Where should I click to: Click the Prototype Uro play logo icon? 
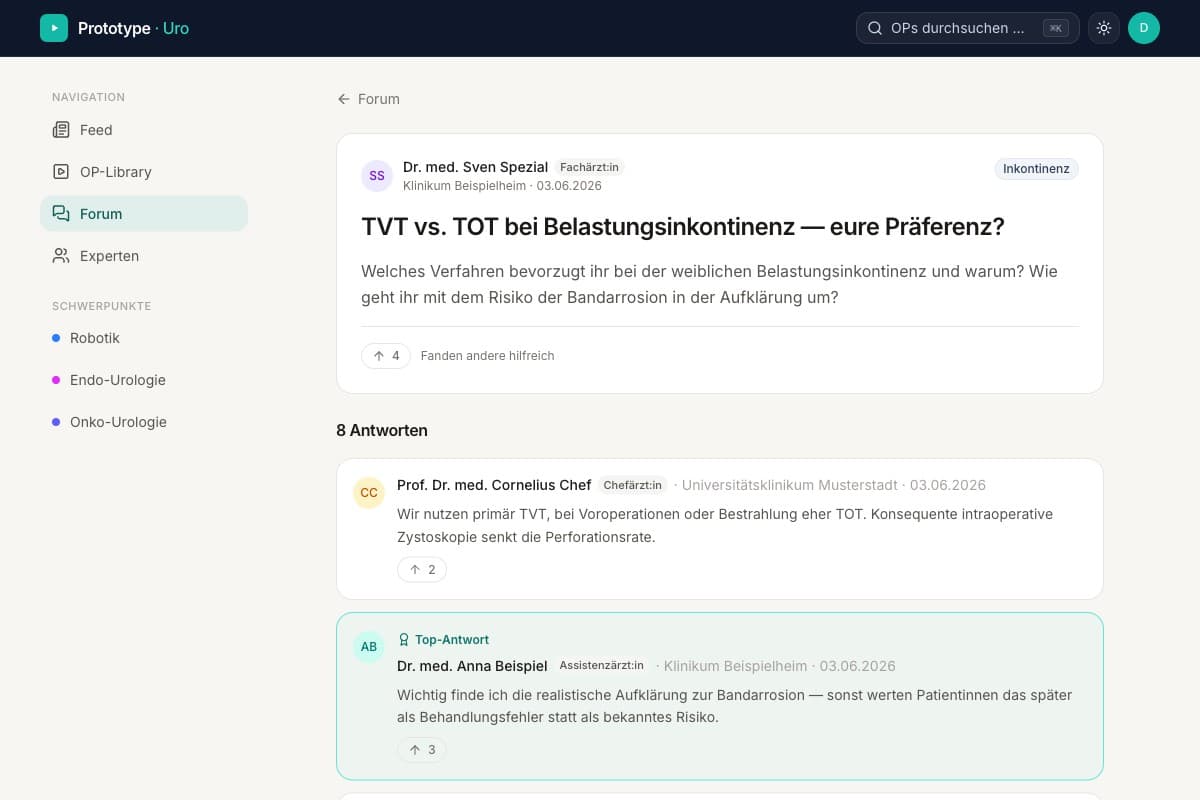54,28
